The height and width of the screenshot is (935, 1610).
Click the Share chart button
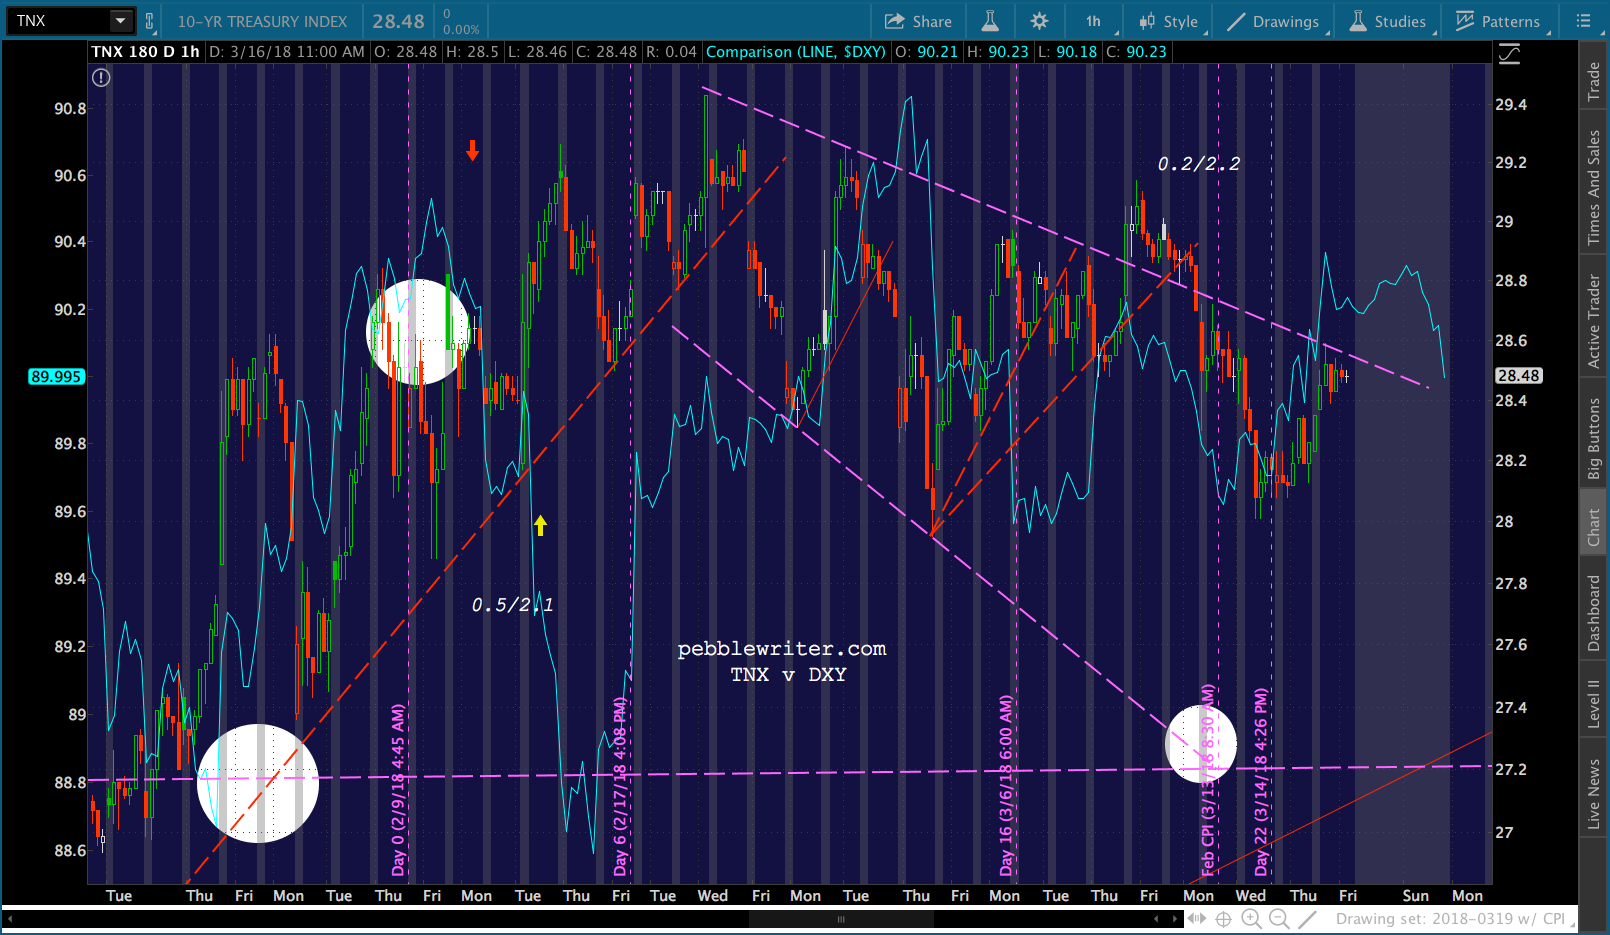coord(918,21)
